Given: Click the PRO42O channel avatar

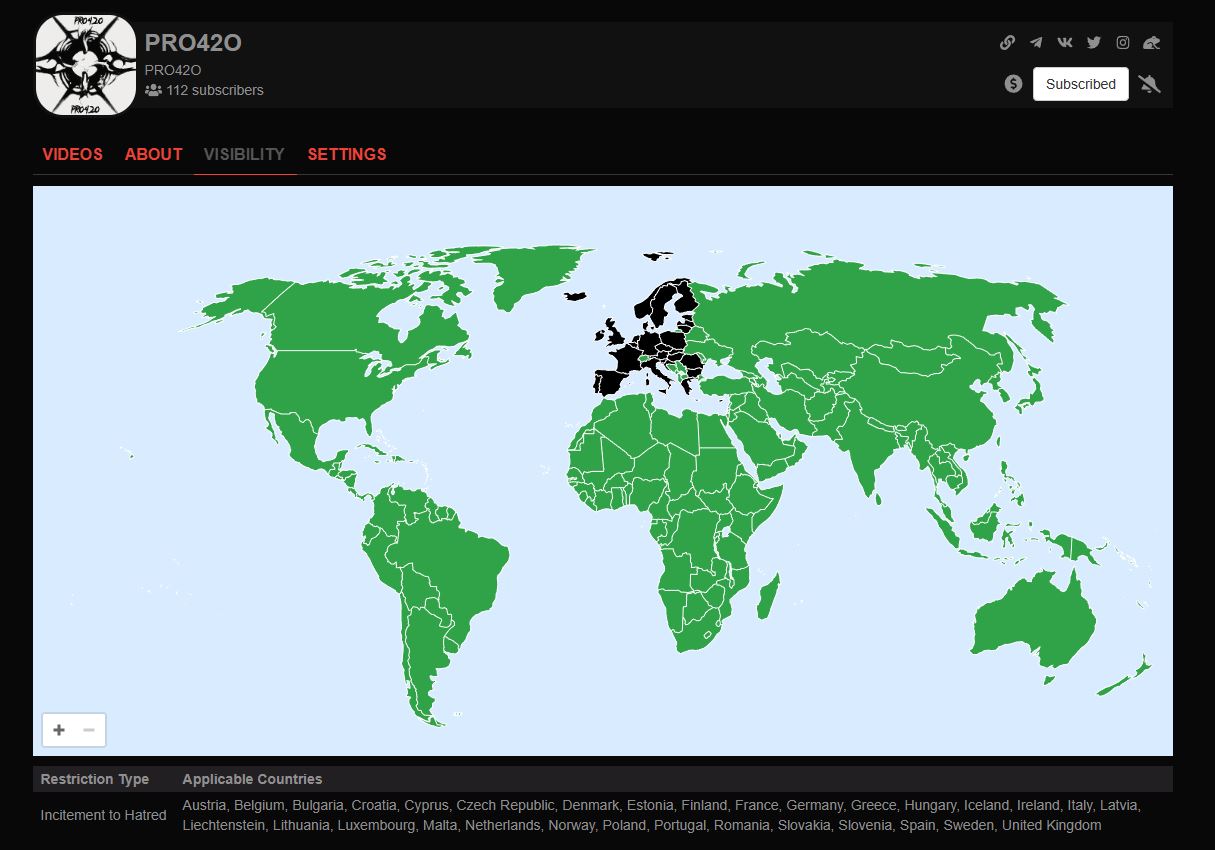Looking at the screenshot, I should tap(86, 65).
